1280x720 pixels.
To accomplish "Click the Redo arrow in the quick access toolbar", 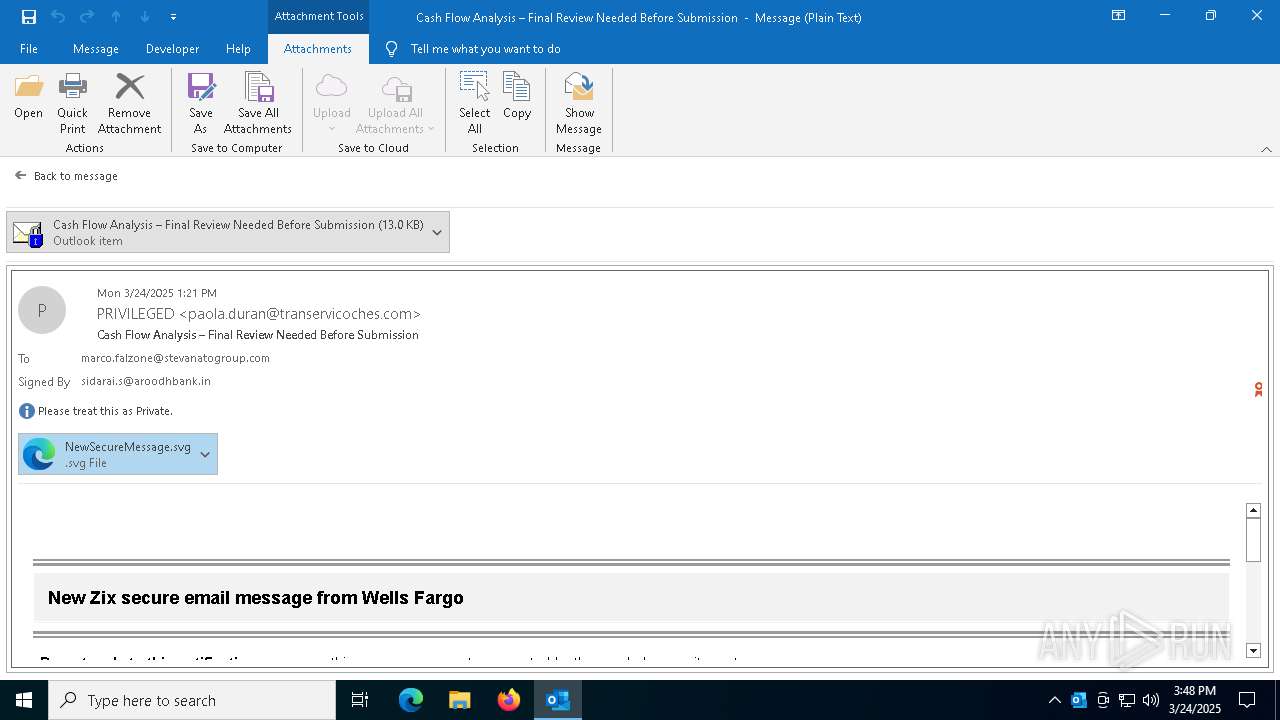I will point(87,17).
